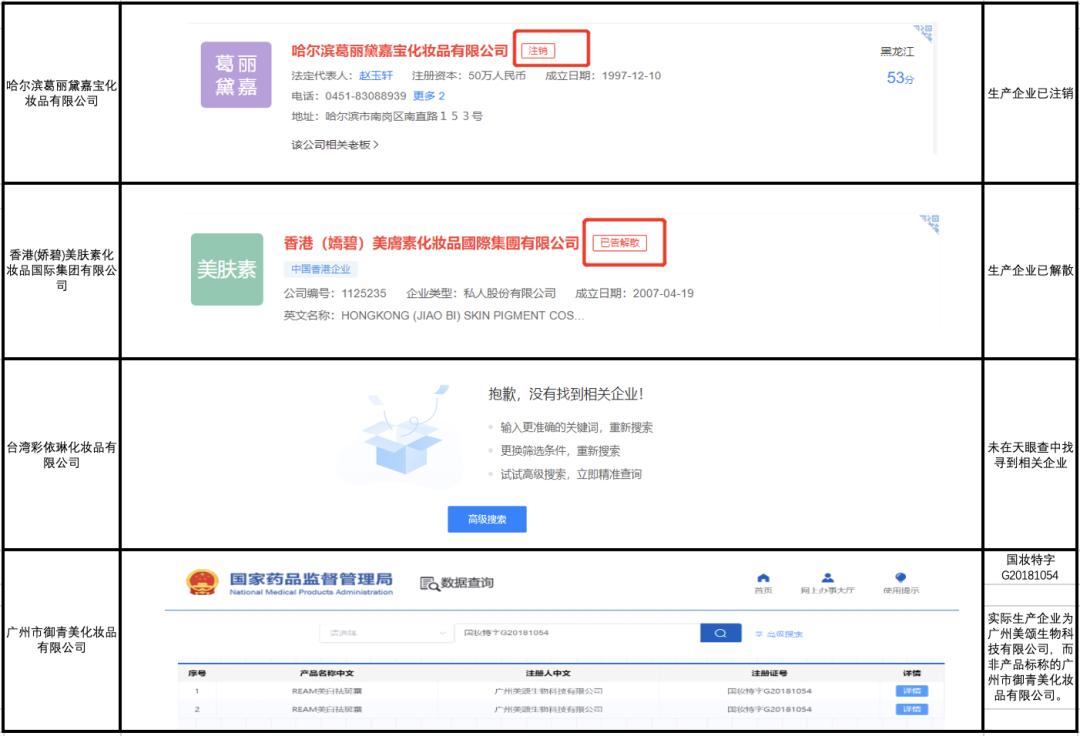Click the 黑龙江 region label

point(897,52)
